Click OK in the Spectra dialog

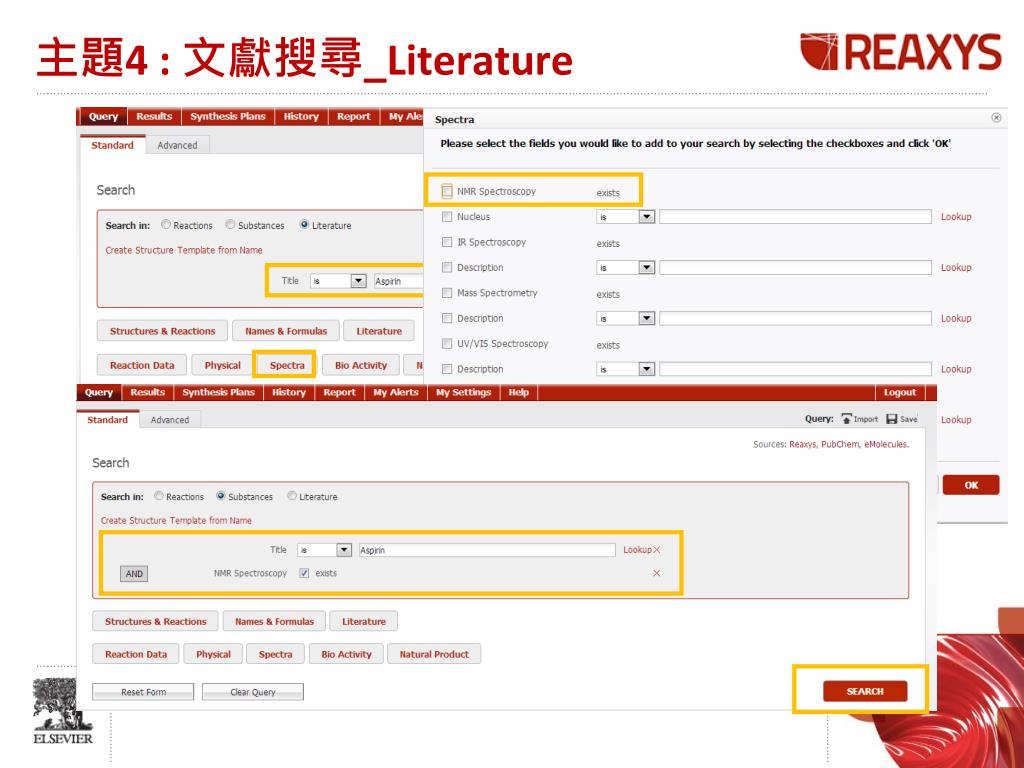pyautogui.click(x=970, y=485)
